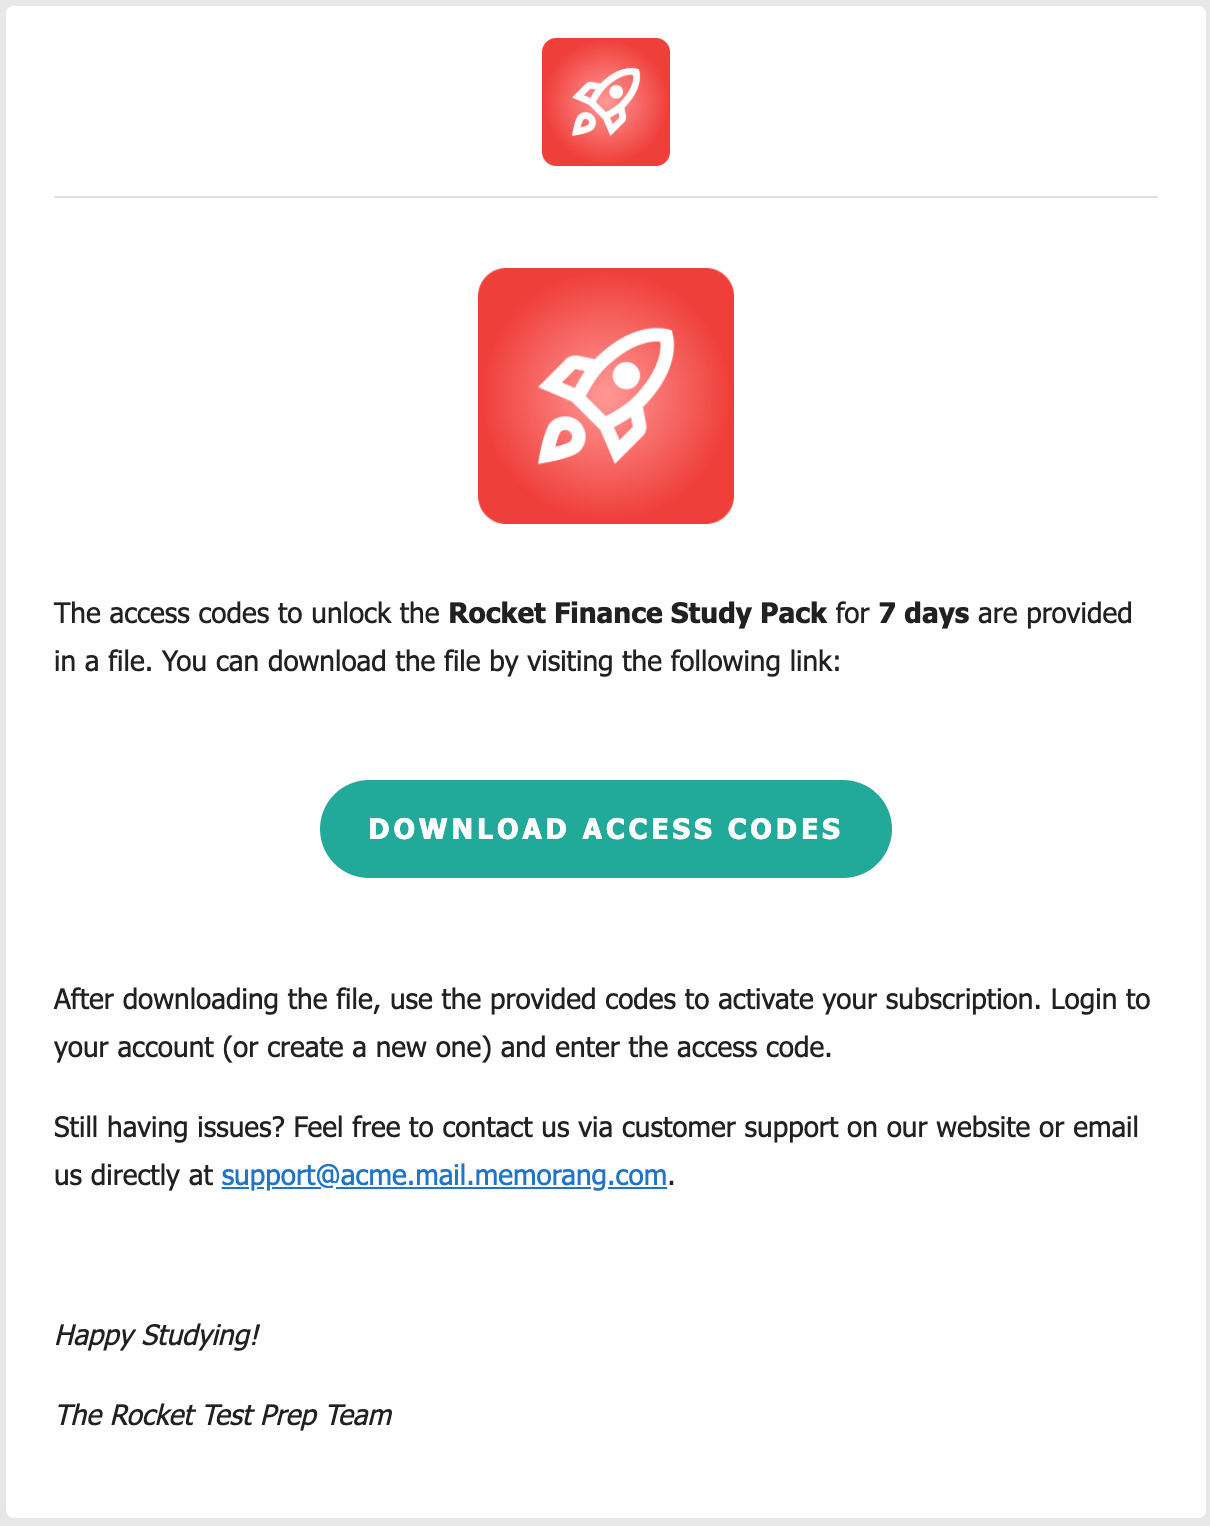Screen dimensions: 1210x1526
Task: Click the bold Rocket Finance Study Pack text
Action: tap(637, 613)
